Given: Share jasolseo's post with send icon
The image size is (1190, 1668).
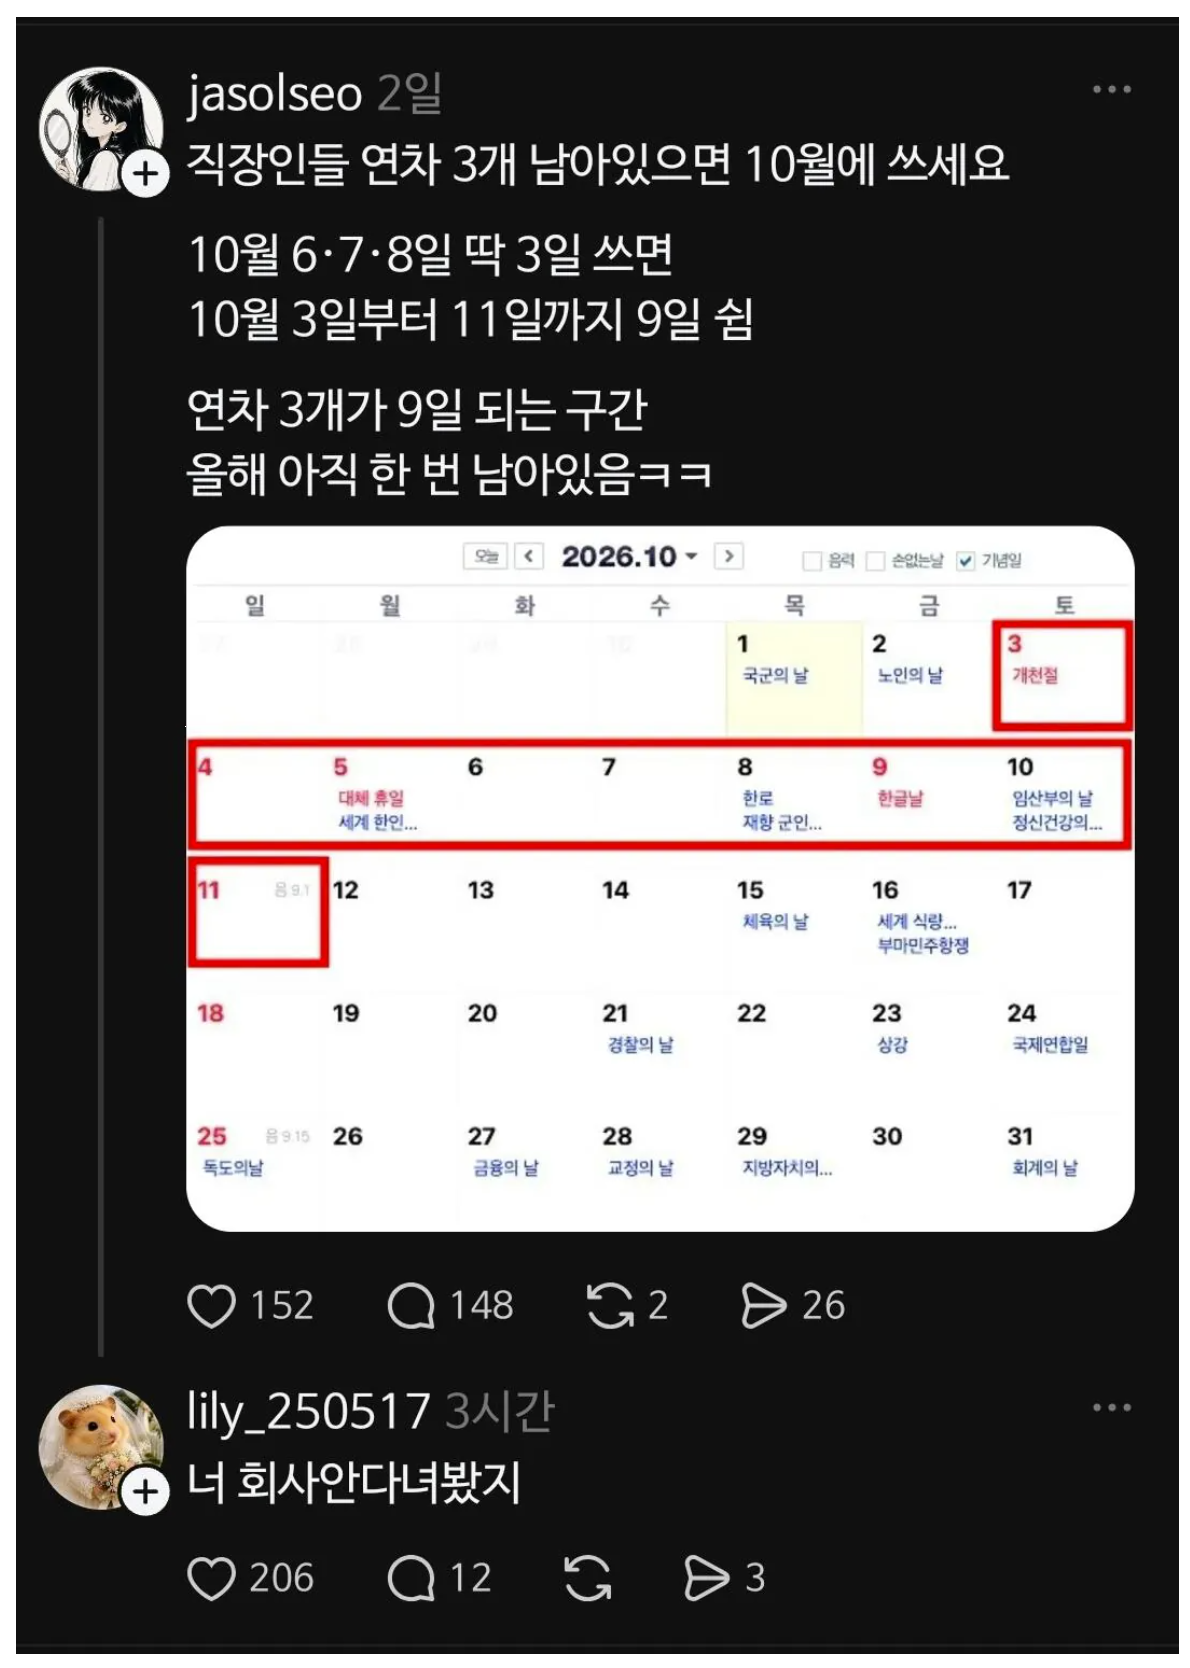Looking at the screenshot, I should (x=764, y=1306).
